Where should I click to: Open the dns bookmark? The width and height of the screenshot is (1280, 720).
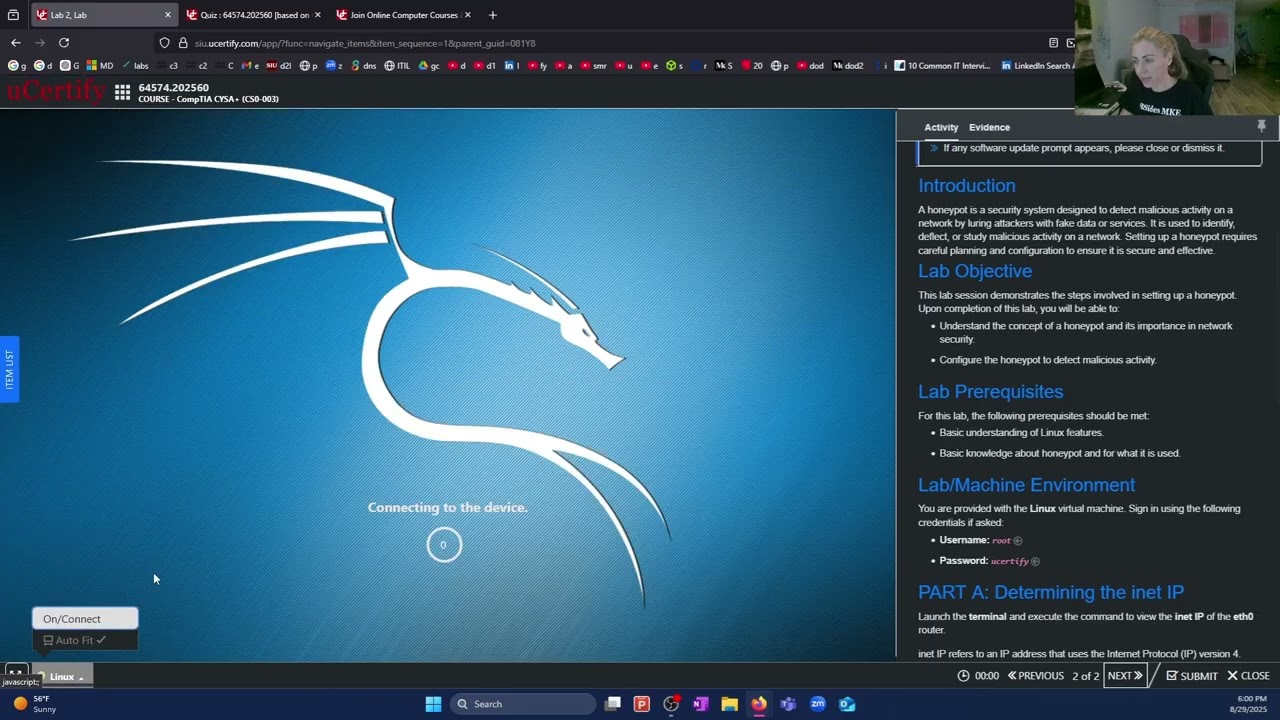point(363,66)
